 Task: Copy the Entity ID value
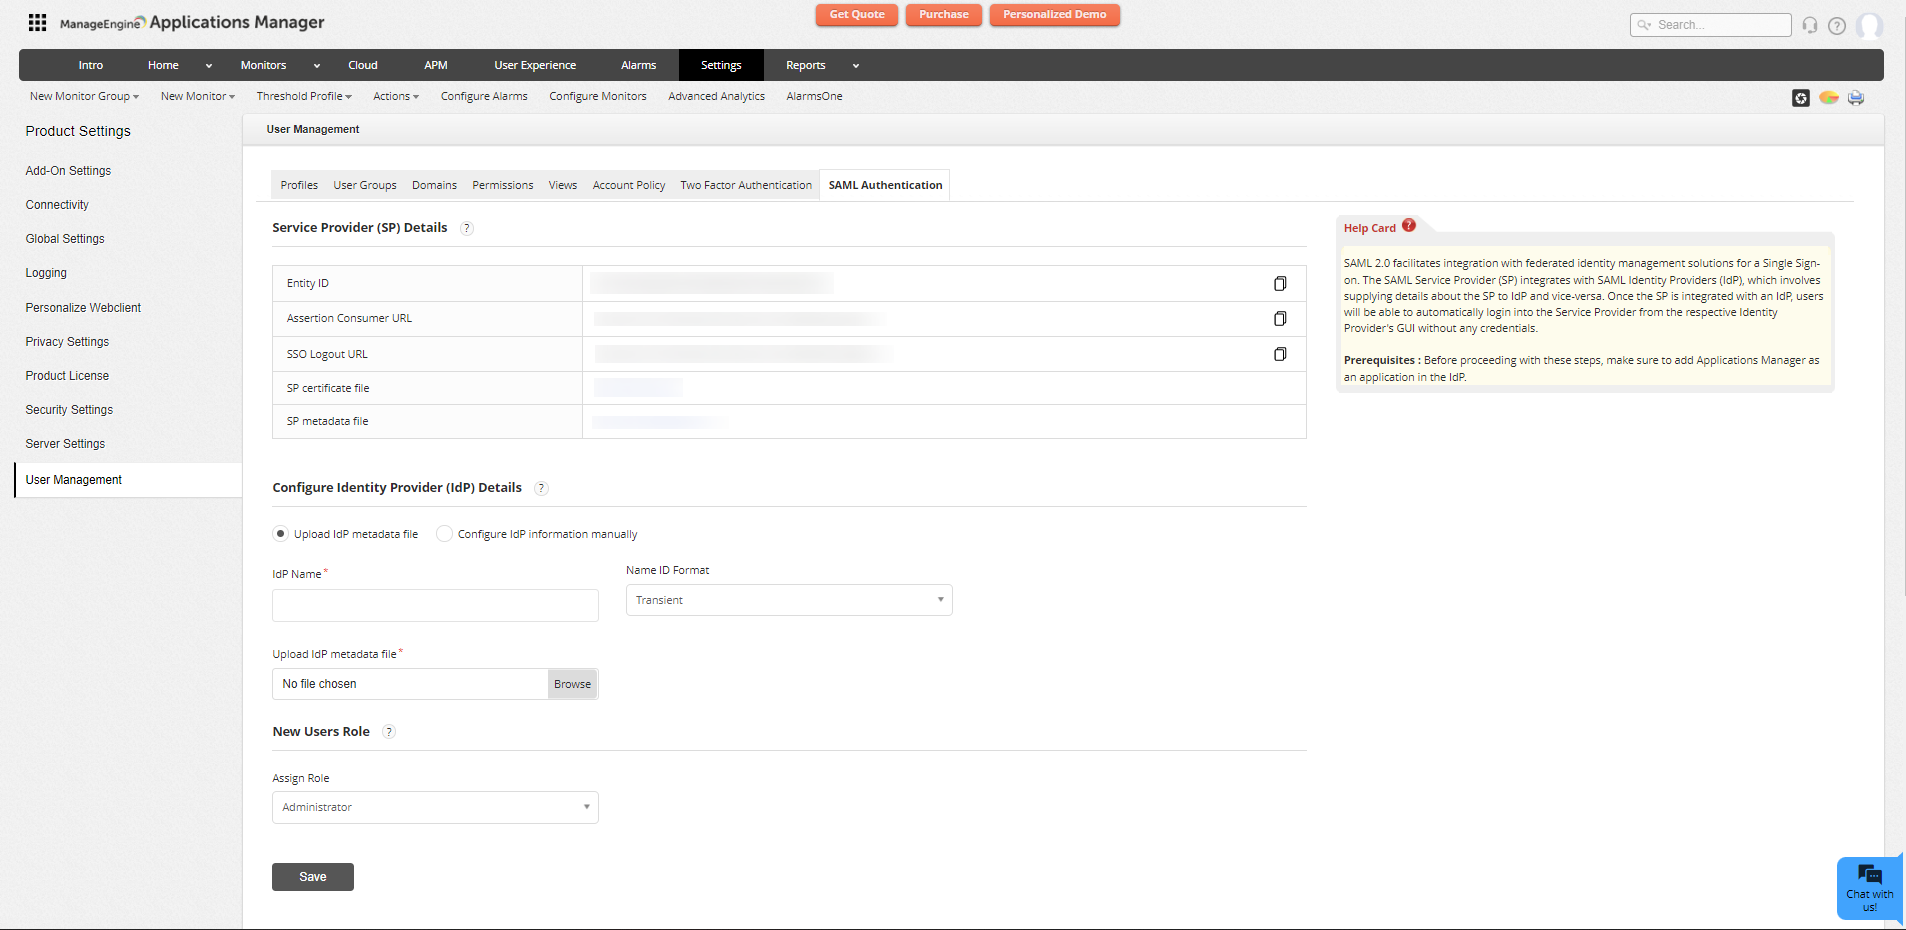(x=1279, y=284)
